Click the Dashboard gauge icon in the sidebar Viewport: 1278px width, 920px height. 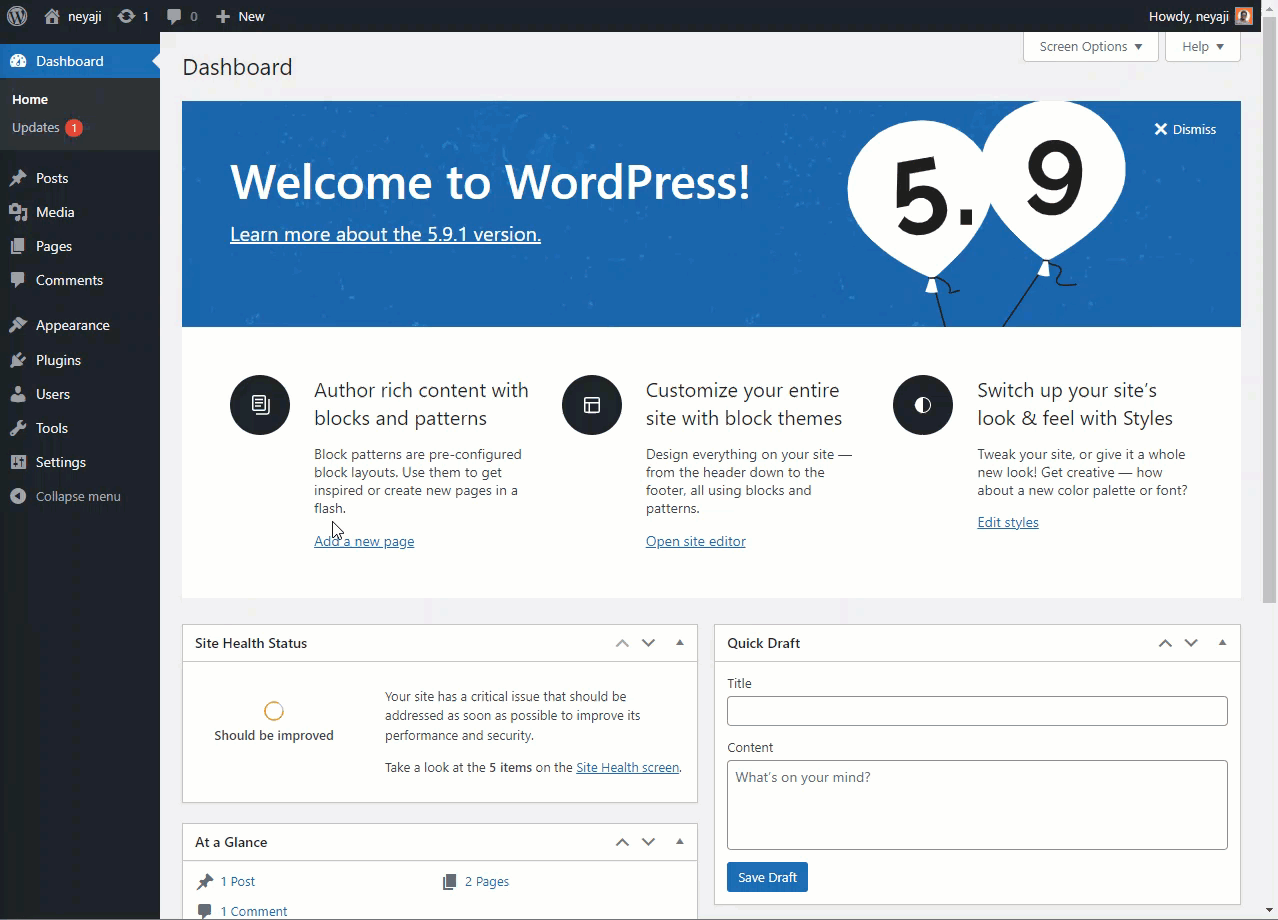pos(18,61)
